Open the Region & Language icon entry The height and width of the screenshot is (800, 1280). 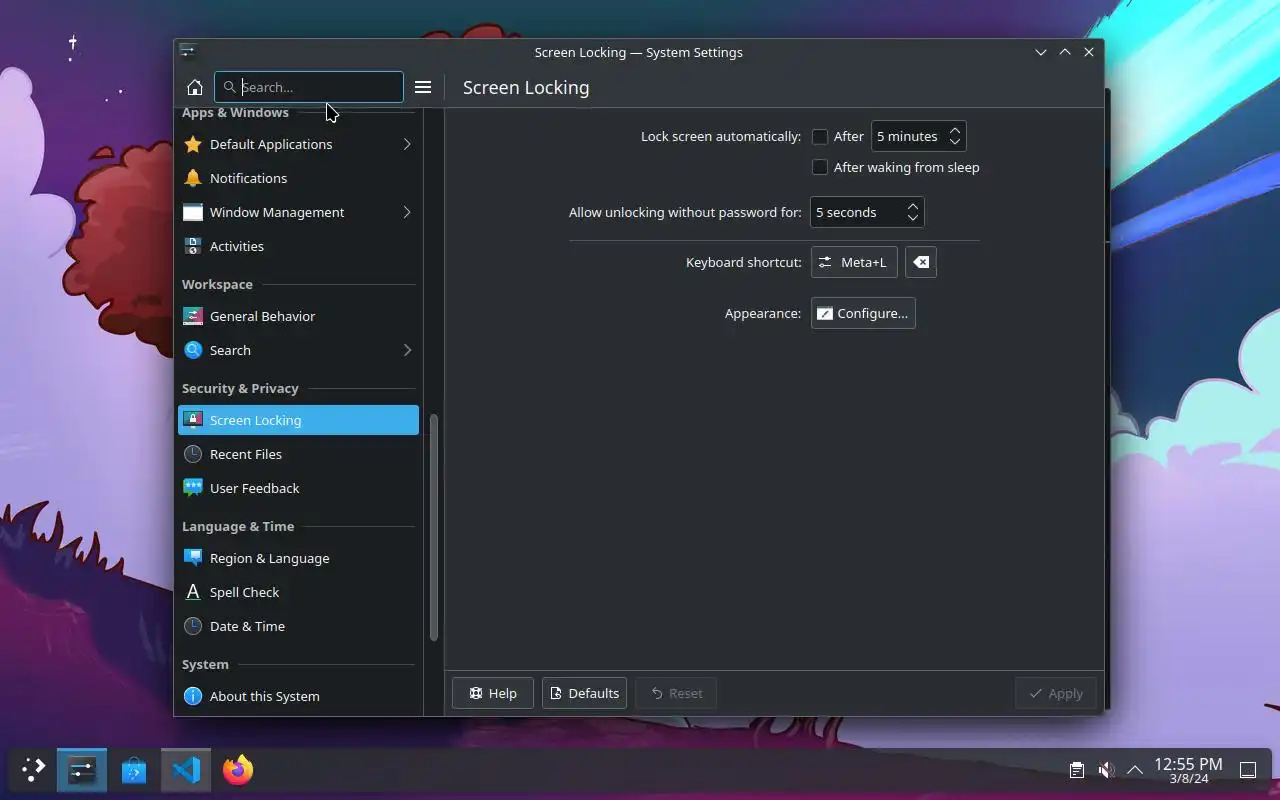pos(193,558)
